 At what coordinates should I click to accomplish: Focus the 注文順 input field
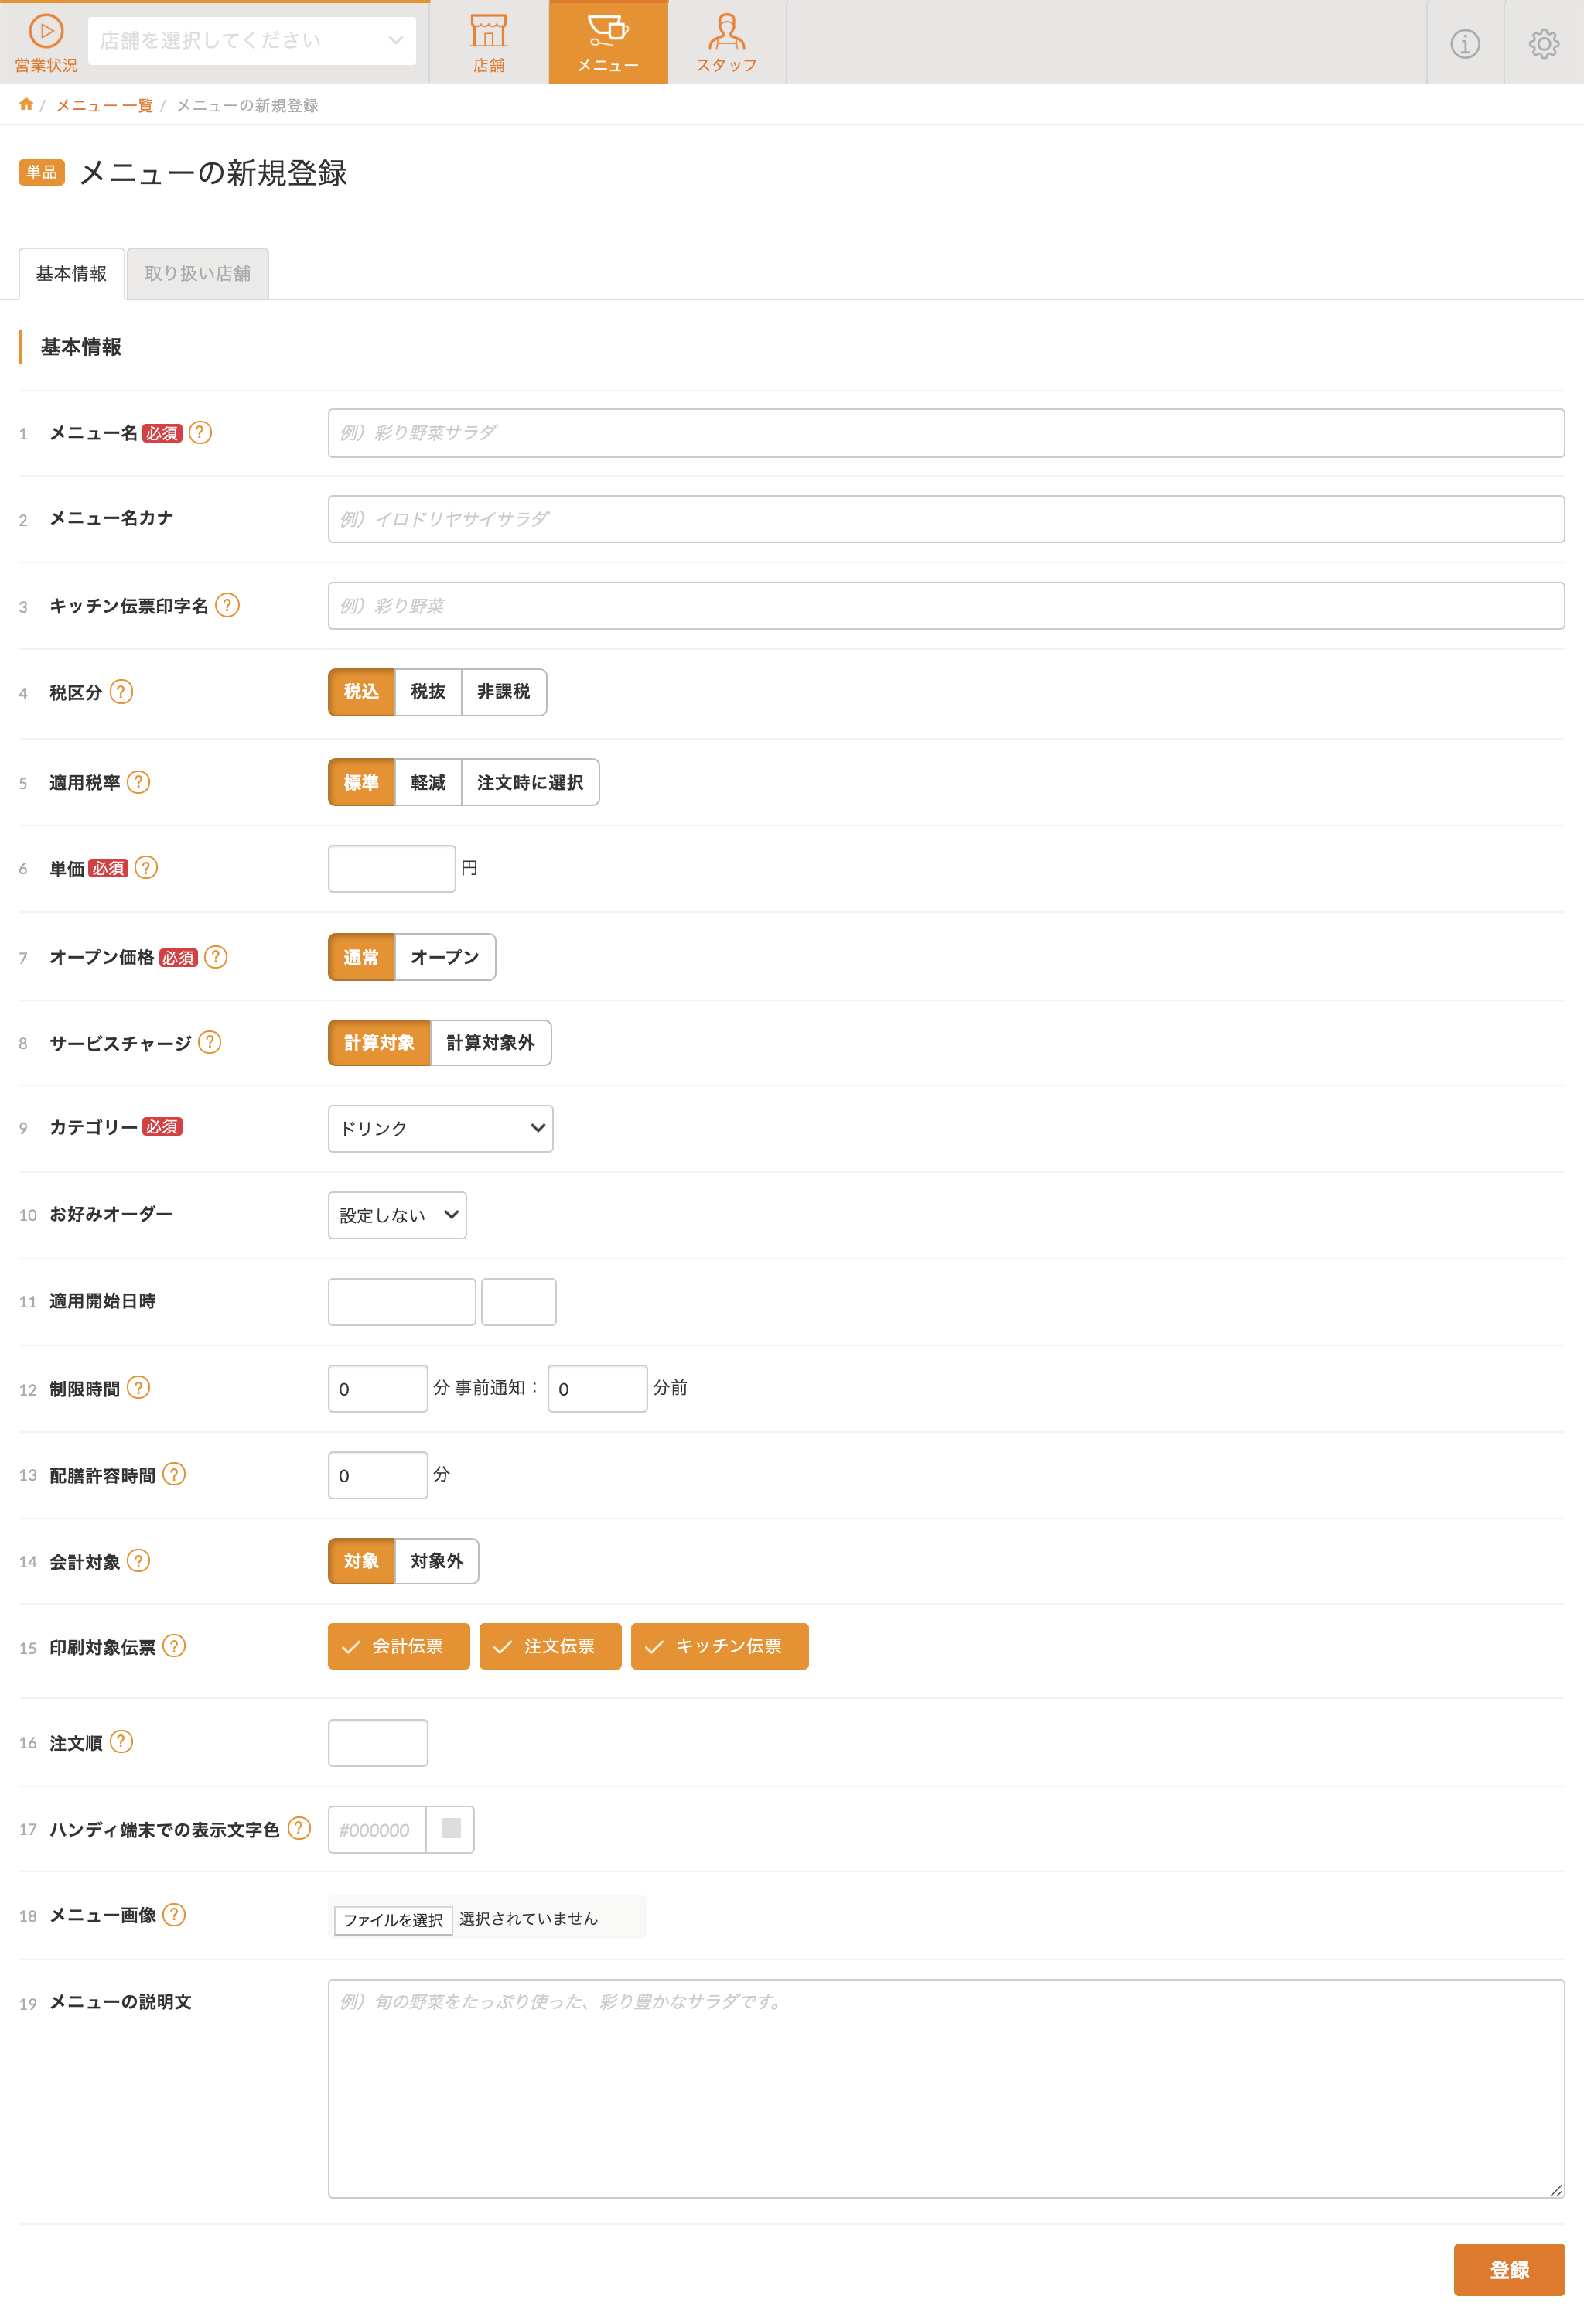point(378,1743)
